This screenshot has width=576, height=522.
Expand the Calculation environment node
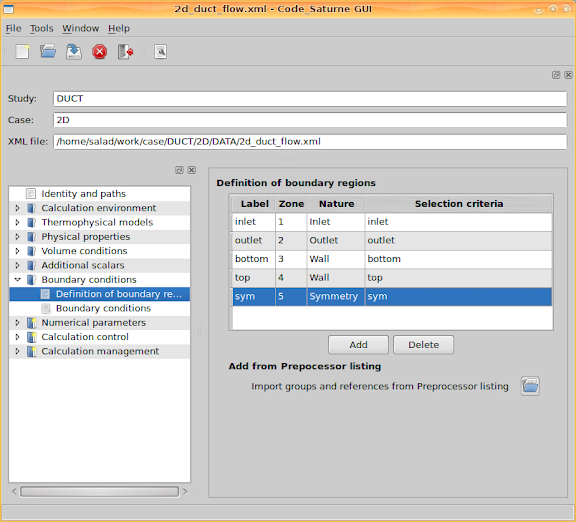coord(17,208)
